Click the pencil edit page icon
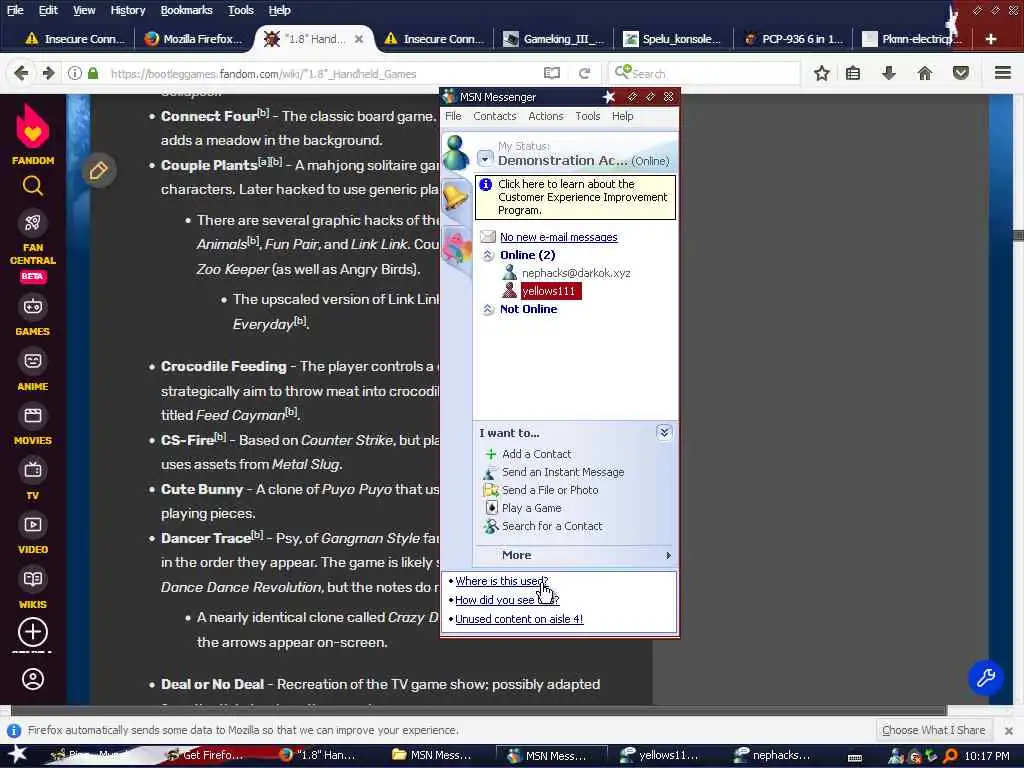The image size is (1024, 768). (x=99, y=170)
